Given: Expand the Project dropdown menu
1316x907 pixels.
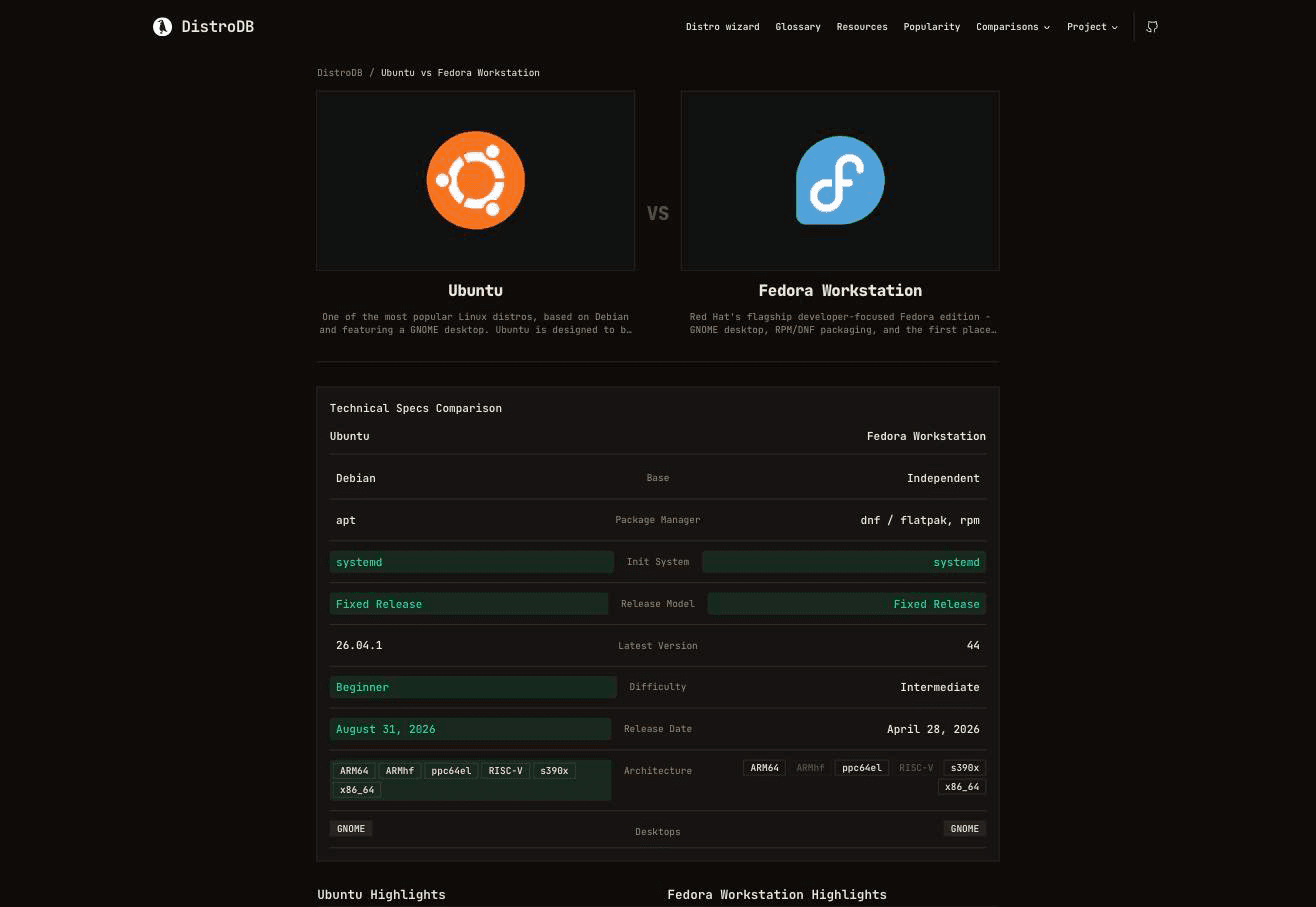Looking at the screenshot, I should coord(1092,27).
